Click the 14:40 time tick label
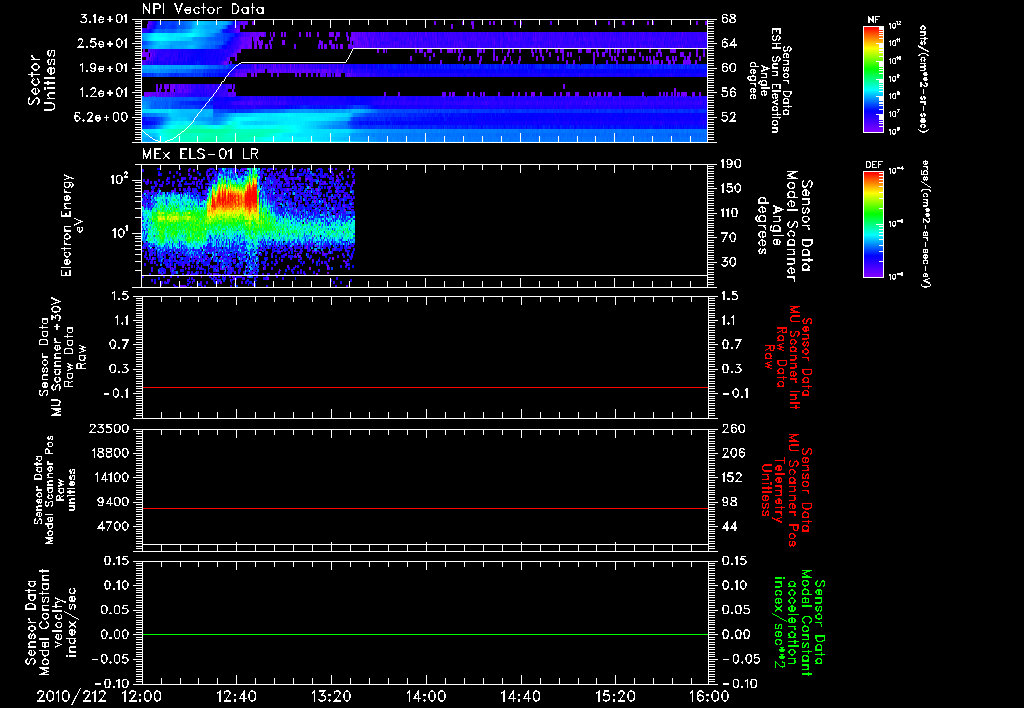 tap(520, 696)
